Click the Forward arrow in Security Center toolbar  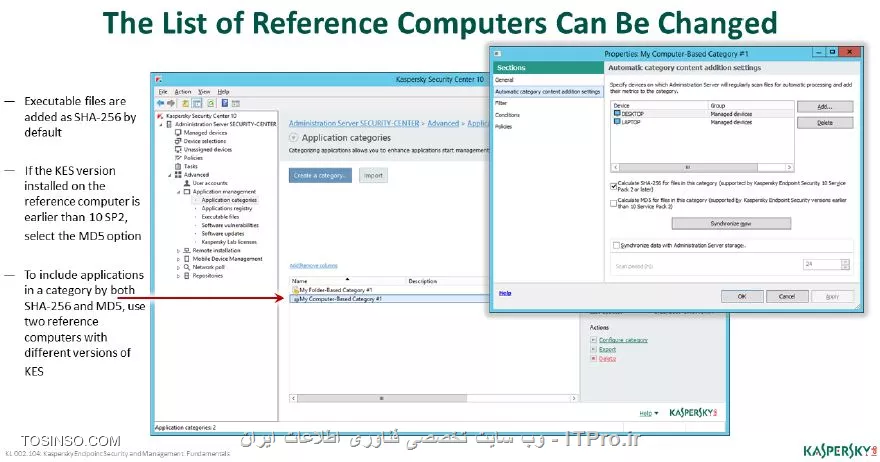171,103
